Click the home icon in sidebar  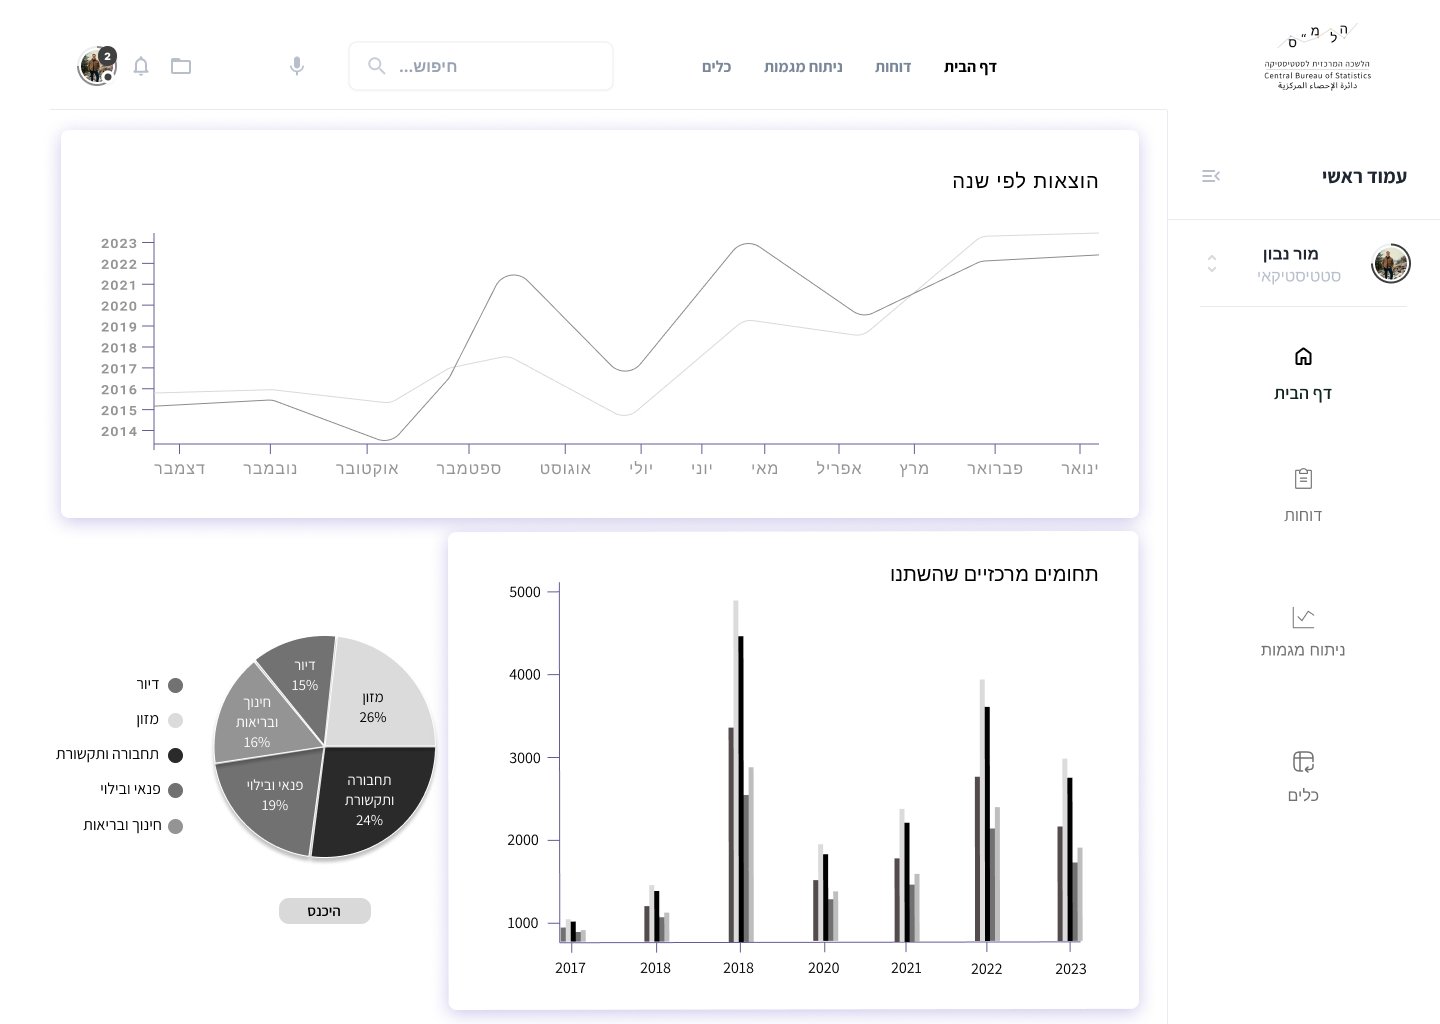[x=1303, y=357]
